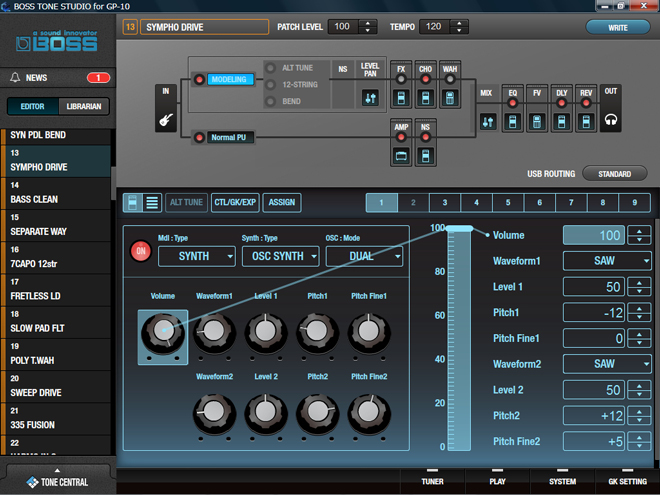Click the vertical Volume slider handle
This screenshot has width=660, height=495.
click(x=459, y=232)
